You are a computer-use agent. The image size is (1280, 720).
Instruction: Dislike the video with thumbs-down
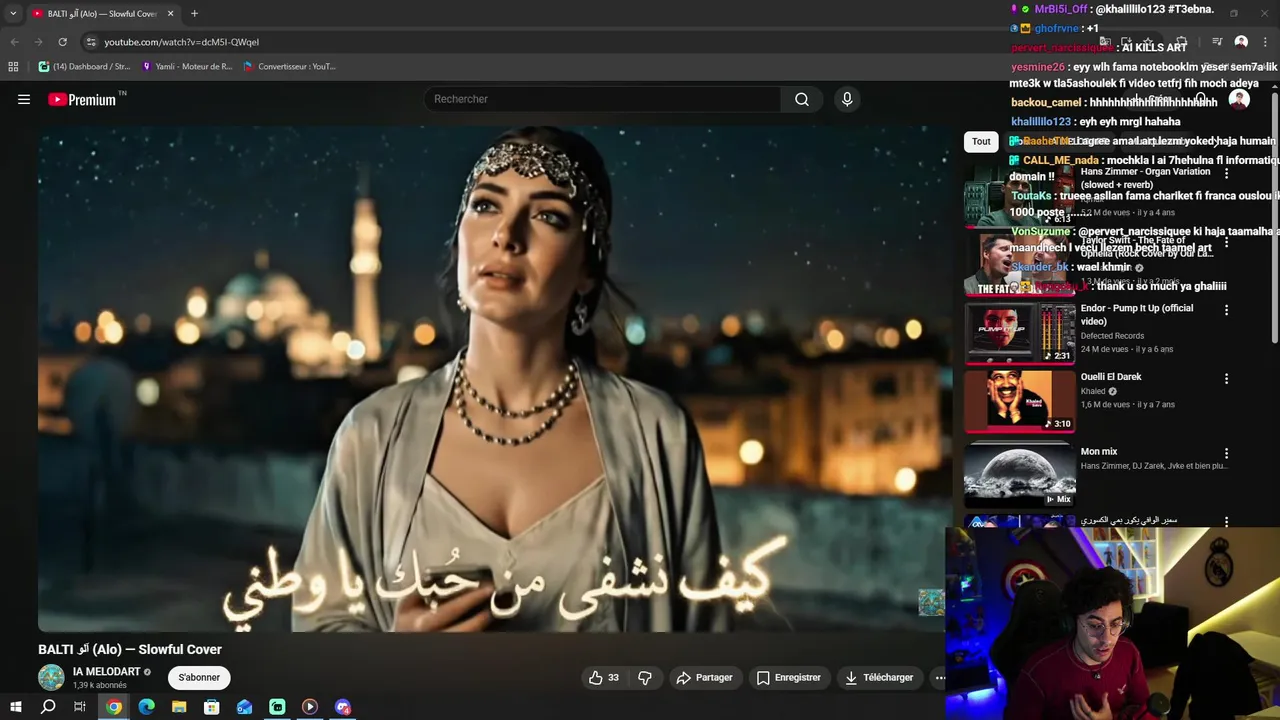pyautogui.click(x=645, y=678)
